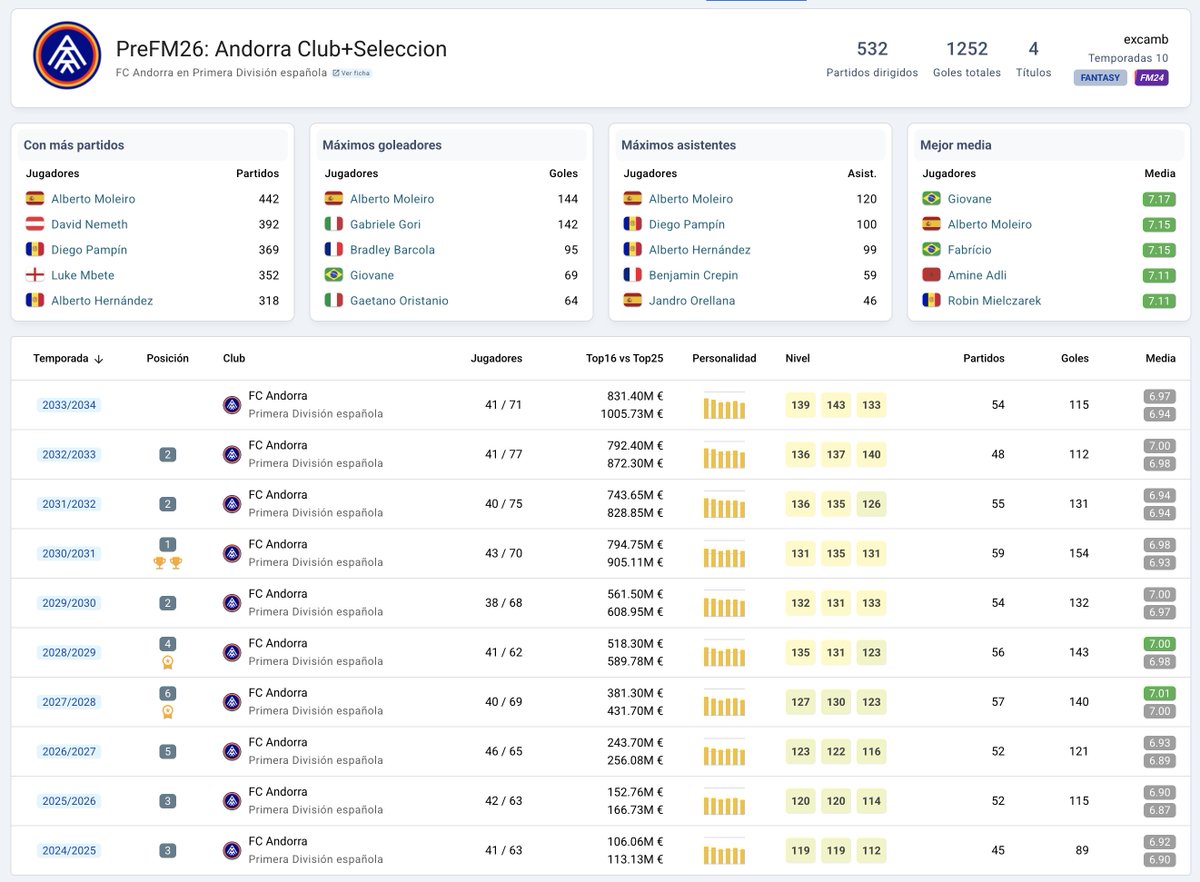Open Amine Adli player link
Image resolution: width=1200 pixels, height=882 pixels.
977,275
